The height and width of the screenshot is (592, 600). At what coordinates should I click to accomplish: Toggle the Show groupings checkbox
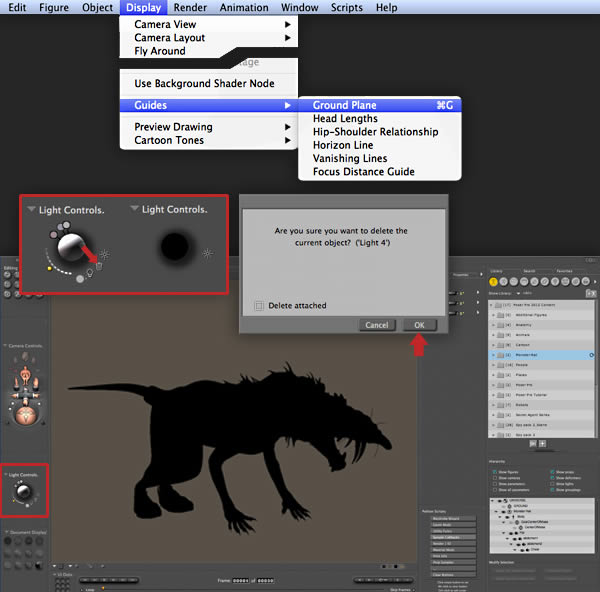click(x=552, y=490)
